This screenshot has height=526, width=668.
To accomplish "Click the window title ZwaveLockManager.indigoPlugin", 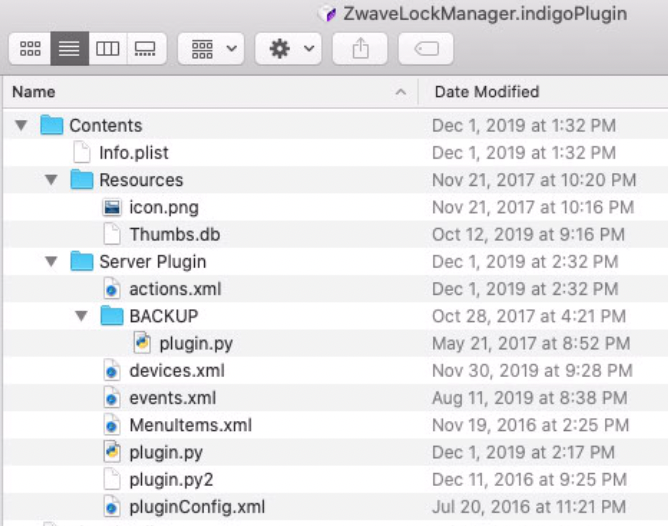I will point(485,14).
